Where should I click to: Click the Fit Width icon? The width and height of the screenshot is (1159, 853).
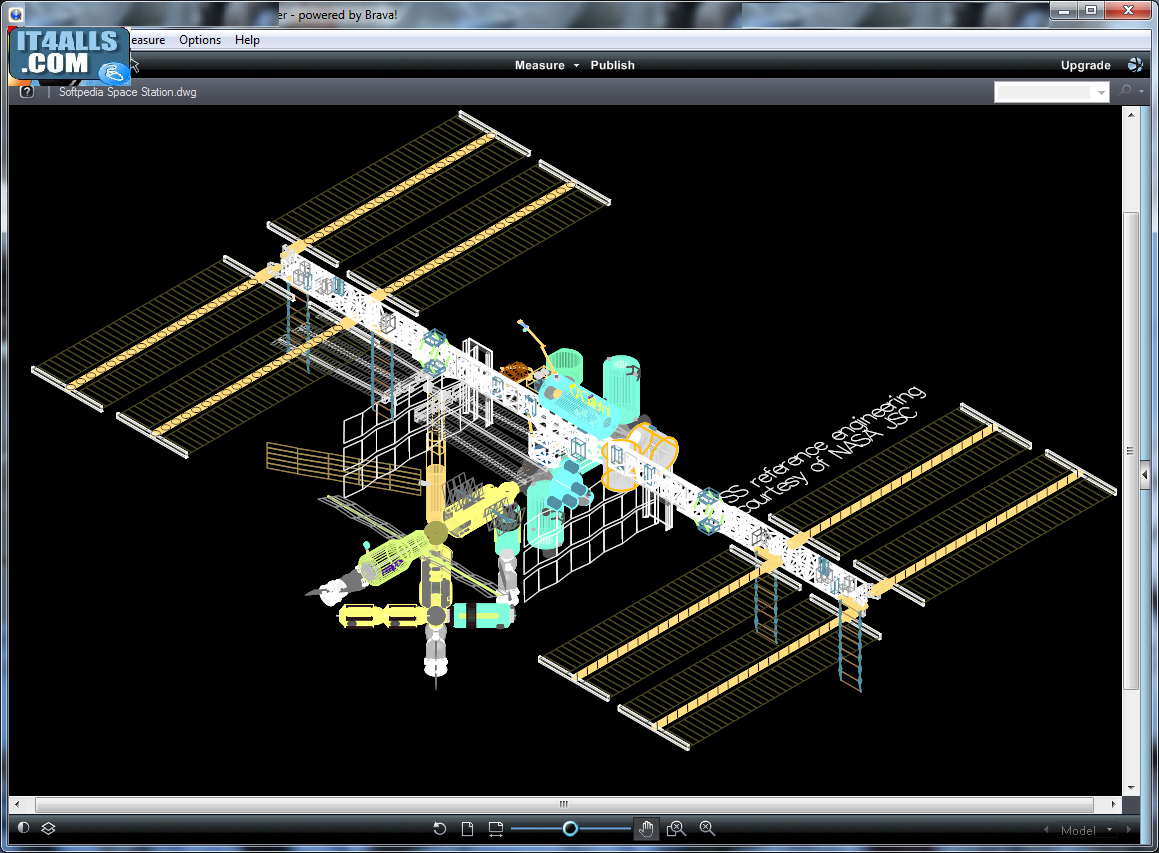(x=496, y=828)
